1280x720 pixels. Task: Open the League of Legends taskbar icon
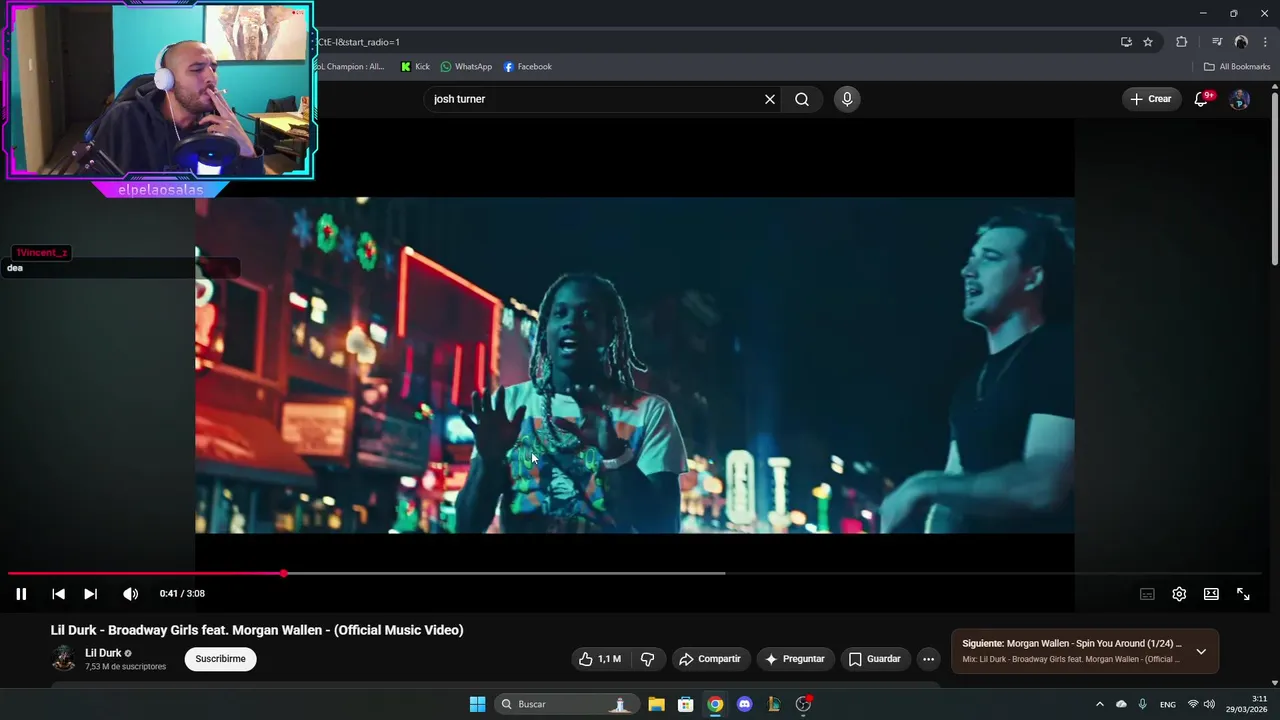click(774, 704)
